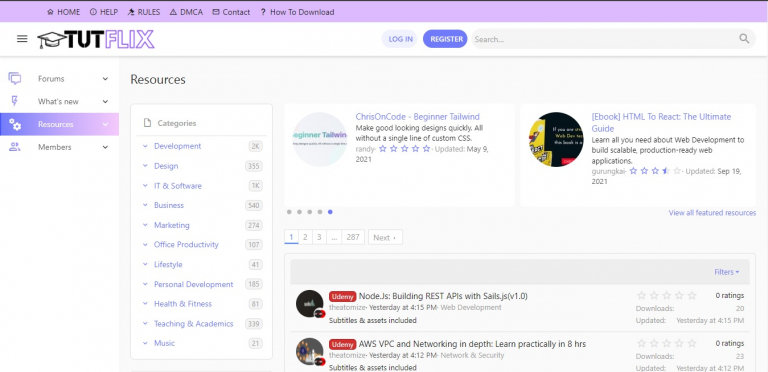
Task: Click the What's new lightning icon
Action: click(15, 101)
